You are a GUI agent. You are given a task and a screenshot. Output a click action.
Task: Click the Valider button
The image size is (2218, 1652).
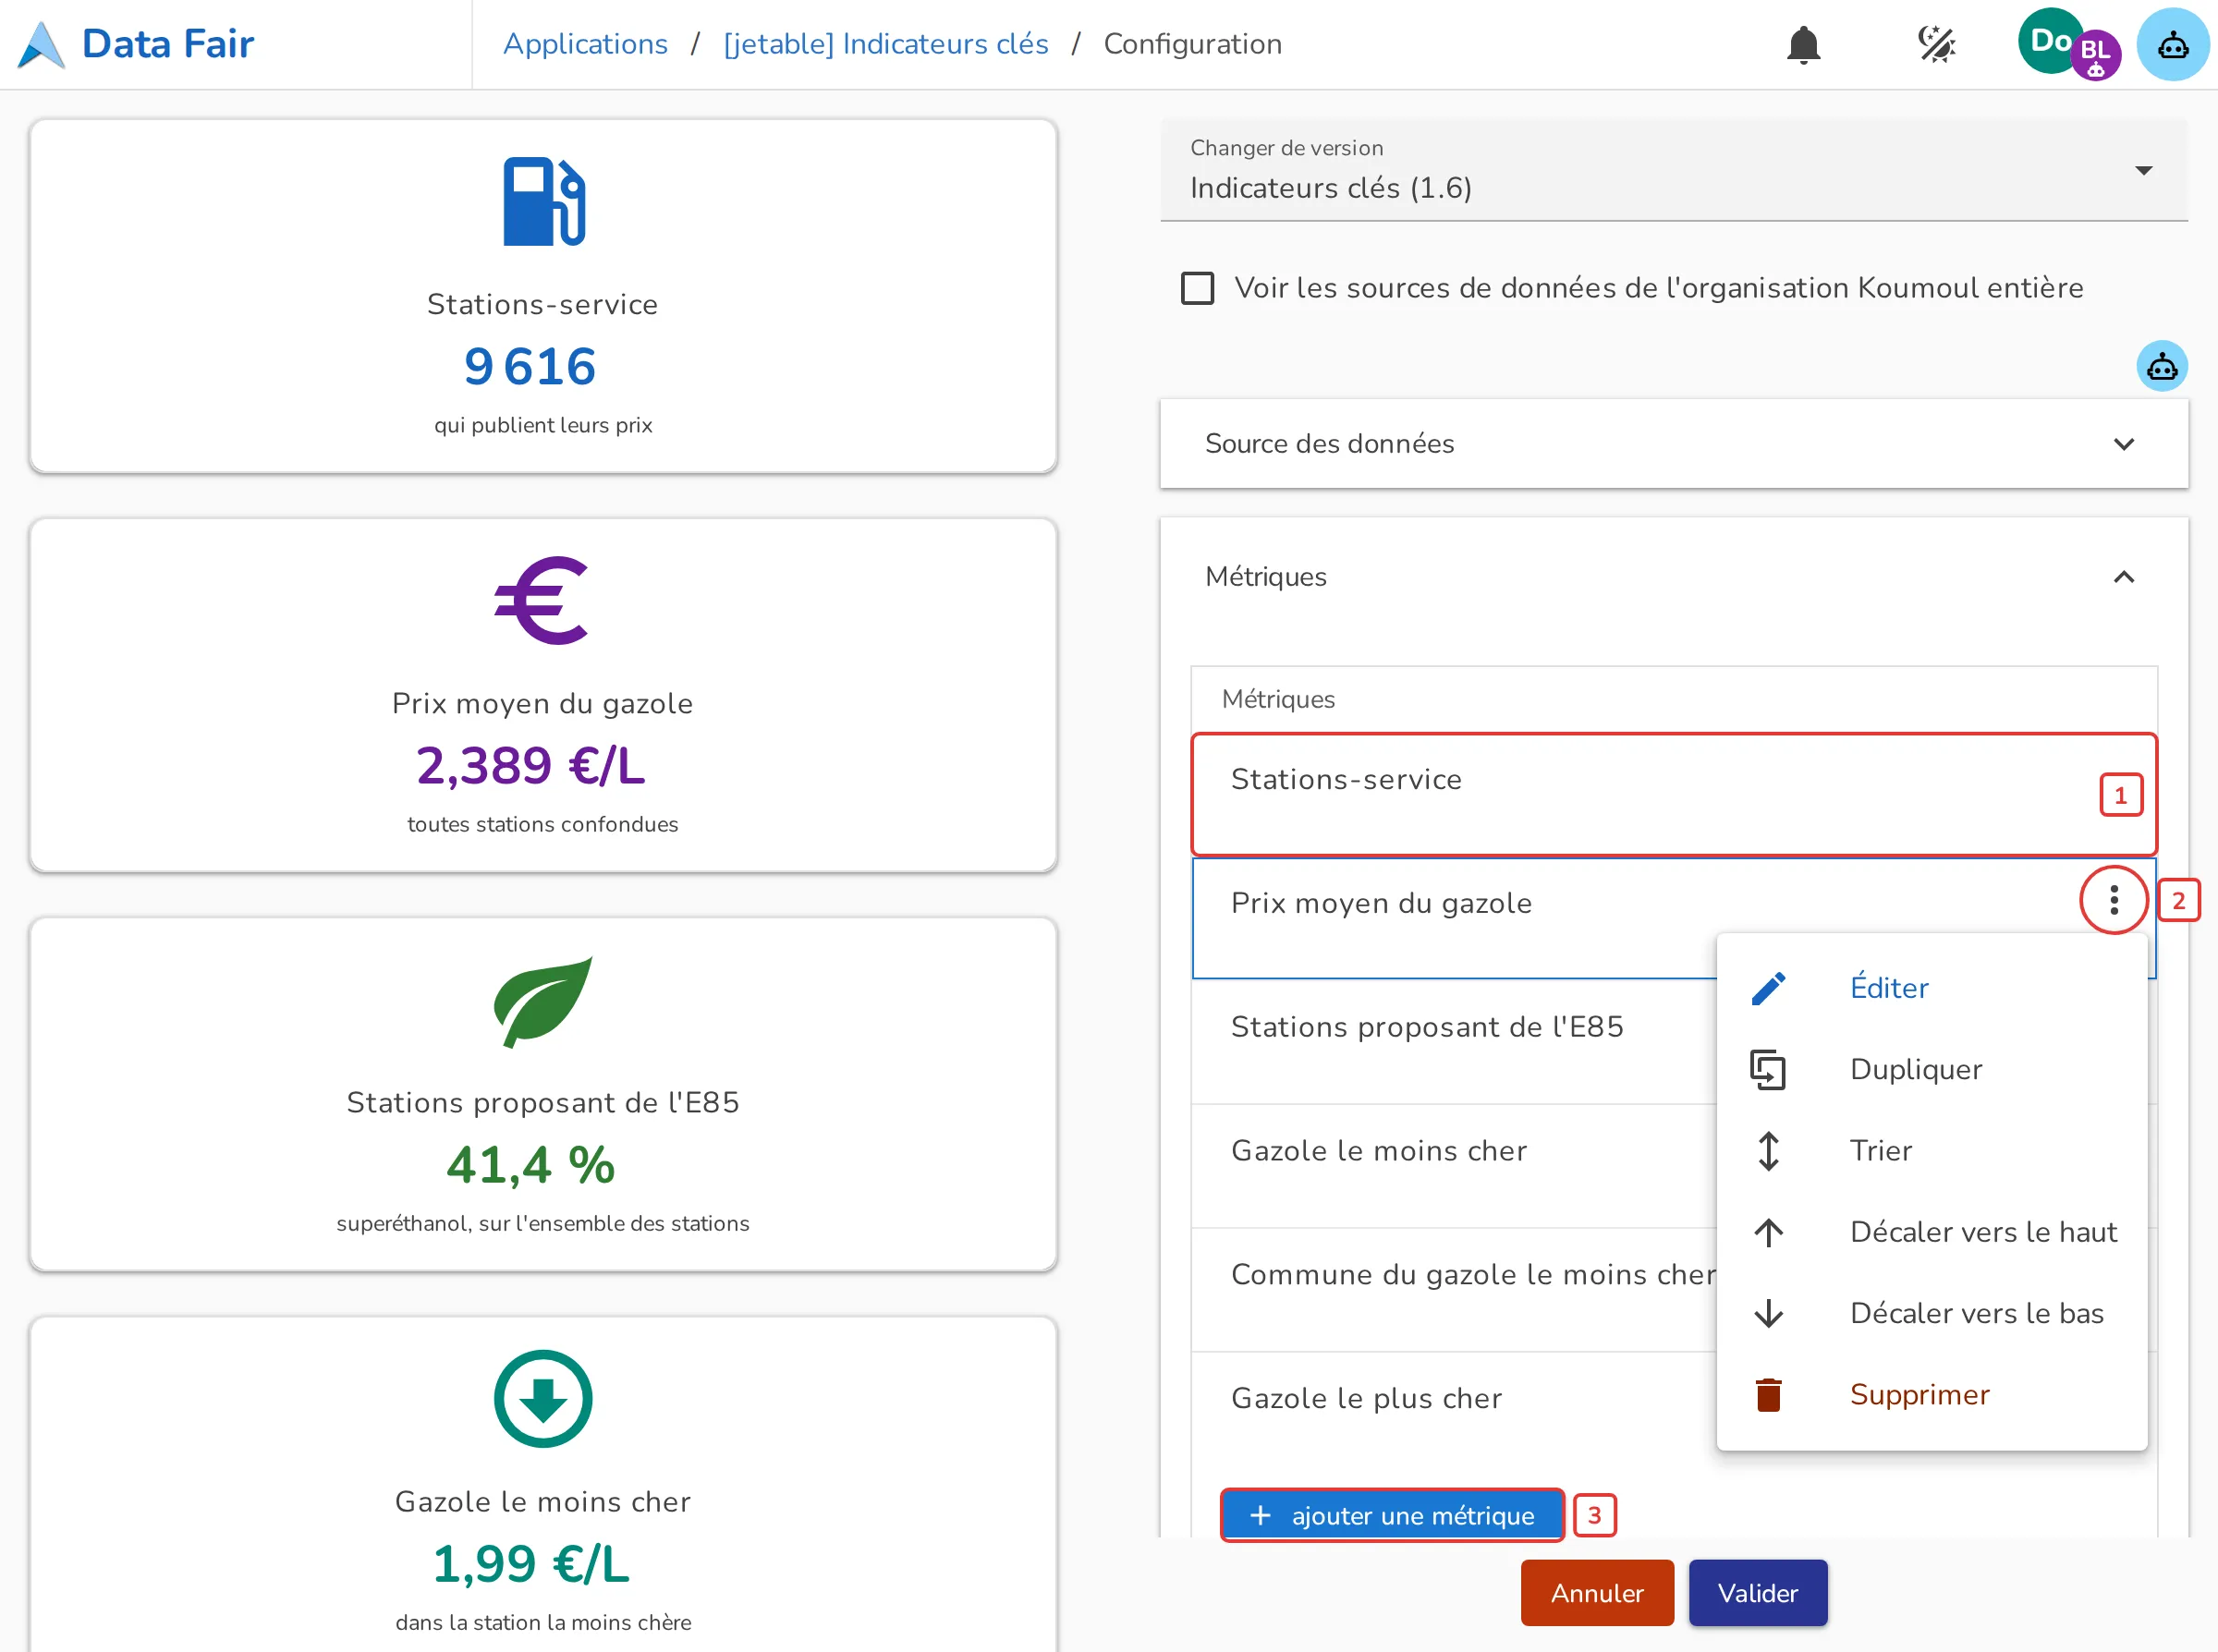click(x=1757, y=1593)
